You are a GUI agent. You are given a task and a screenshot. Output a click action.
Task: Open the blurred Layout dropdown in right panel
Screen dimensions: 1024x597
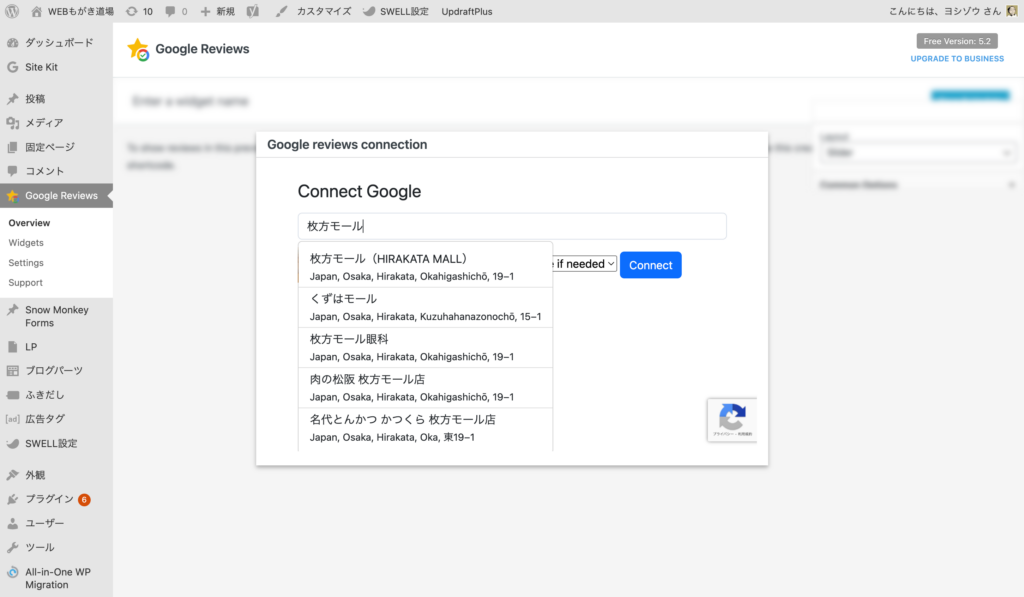pyautogui.click(x=918, y=153)
